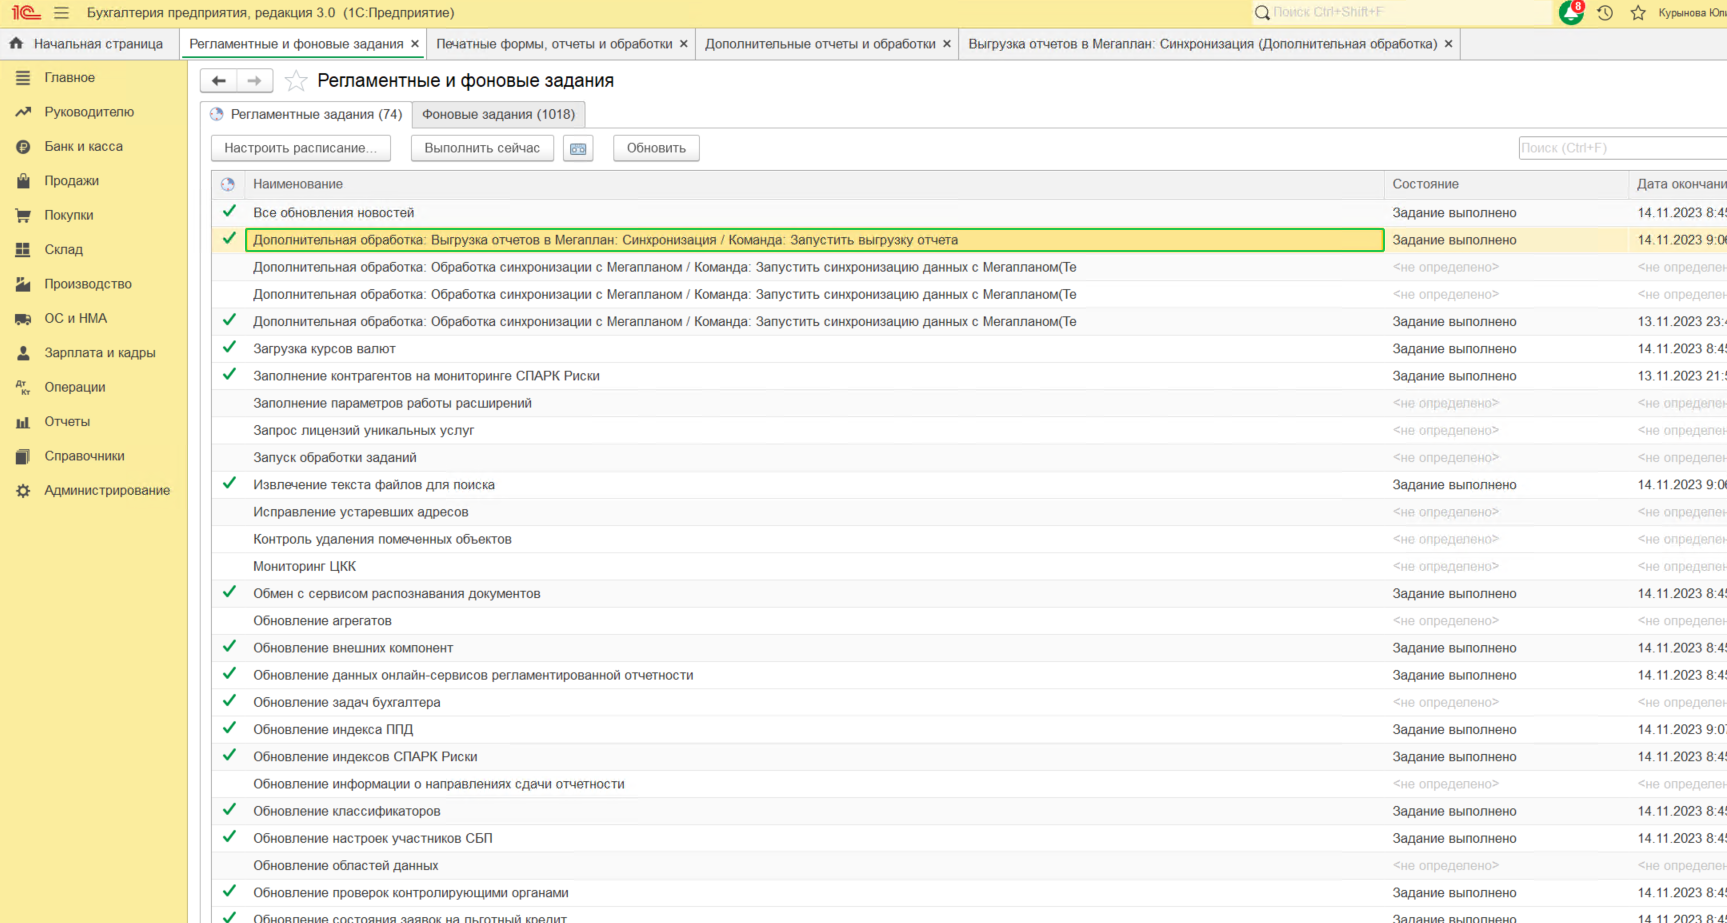Image resolution: width=1727 pixels, height=923 pixels.
Task: Select the Загрузка курсов валют row
Action: tap(324, 349)
